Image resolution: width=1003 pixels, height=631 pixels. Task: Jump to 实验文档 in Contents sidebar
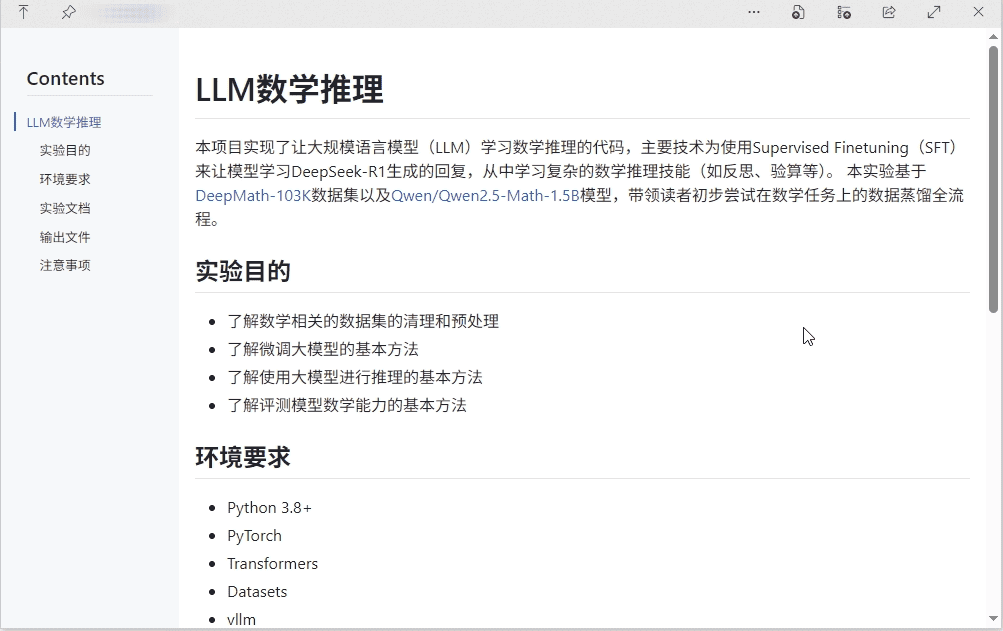(65, 208)
